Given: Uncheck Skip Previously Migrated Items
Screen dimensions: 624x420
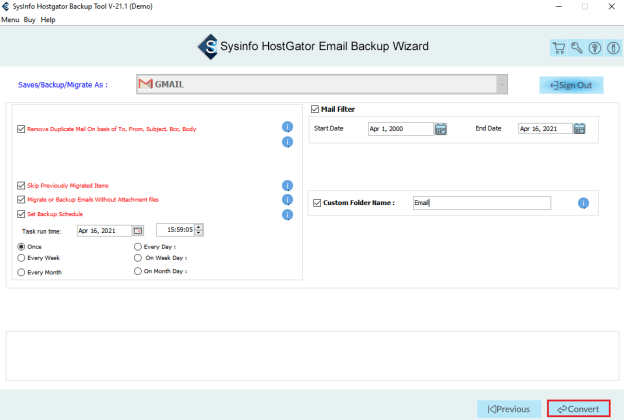Looking at the screenshot, I should [21, 186].
